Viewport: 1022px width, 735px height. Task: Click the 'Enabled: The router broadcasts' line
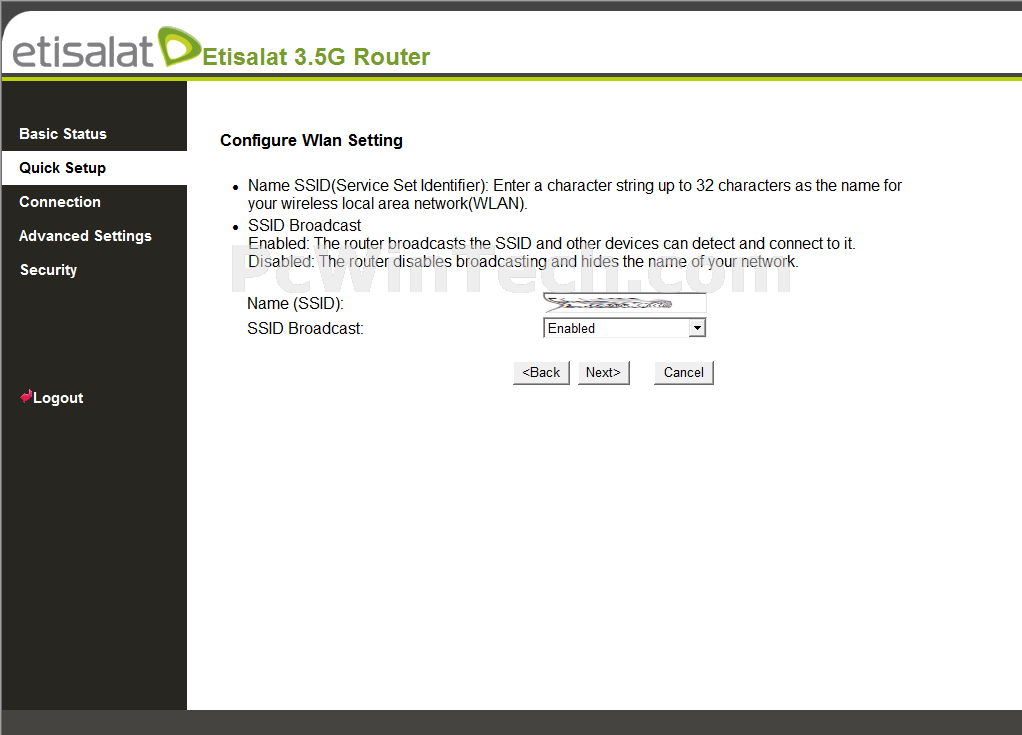tap(551, 244)
